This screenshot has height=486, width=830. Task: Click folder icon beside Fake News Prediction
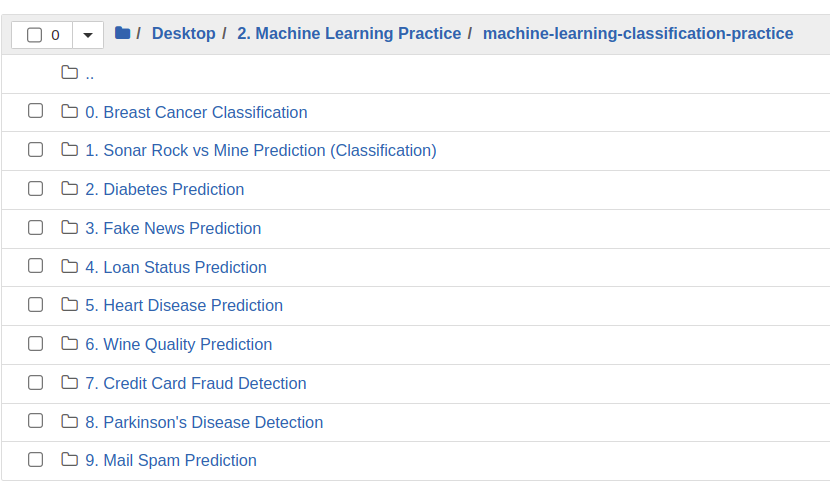coord(69,228)
